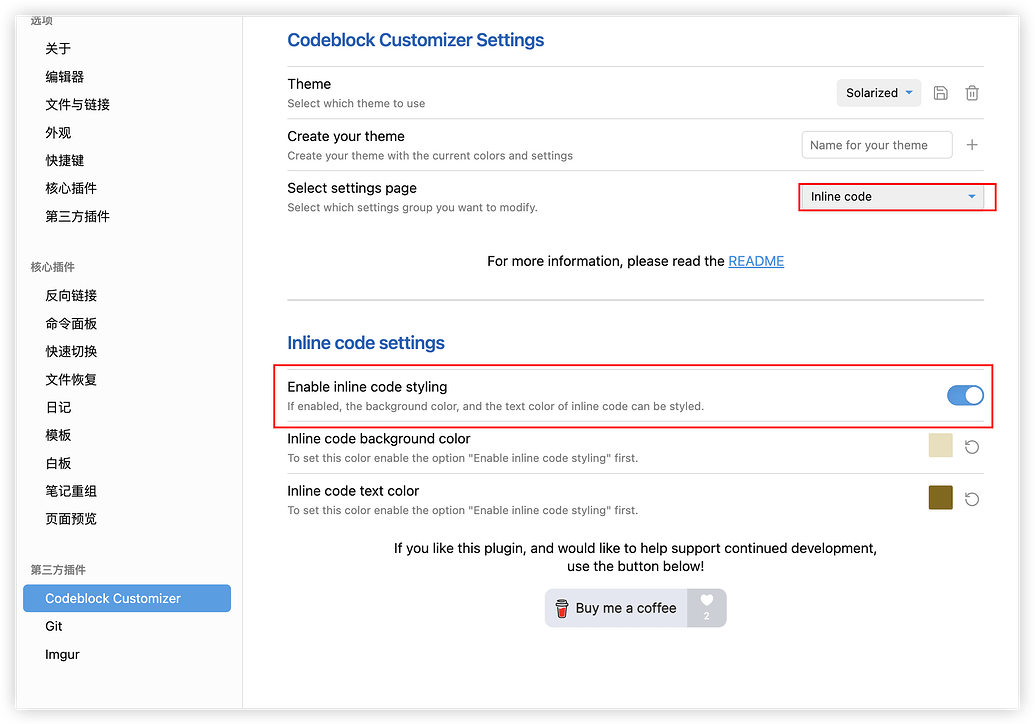
Task: Reset inline code text color
Action: click(x=971, y=498)
